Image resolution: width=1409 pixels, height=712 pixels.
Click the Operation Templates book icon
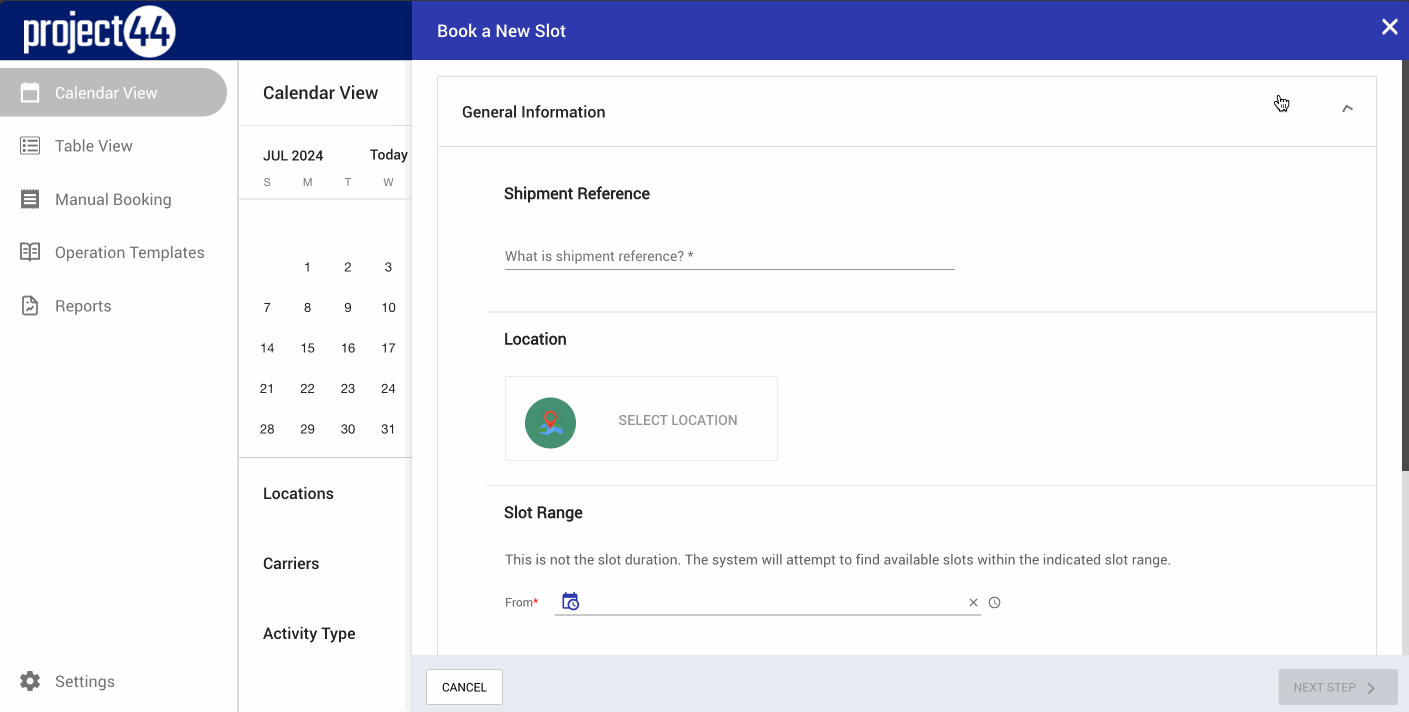tap(30, 252)
